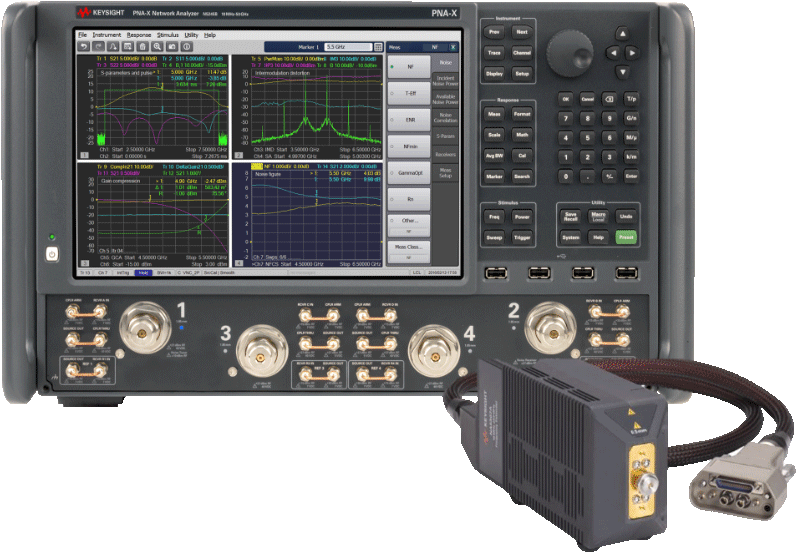Open the Stimulus menu in the menu bar
The height and width of the screenshot is (553, 797).
(x=168, y=35)
